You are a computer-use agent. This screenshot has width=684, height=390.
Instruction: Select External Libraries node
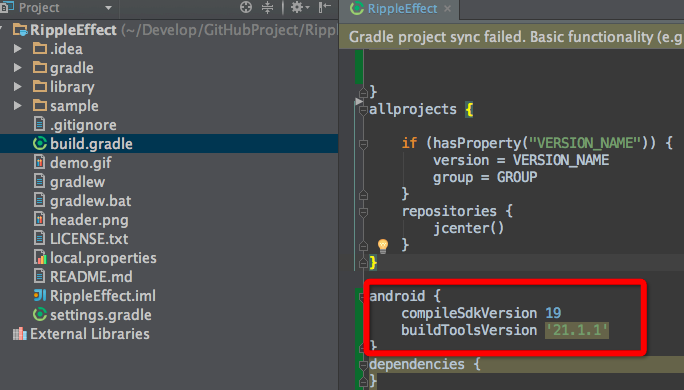coord(90,334)
